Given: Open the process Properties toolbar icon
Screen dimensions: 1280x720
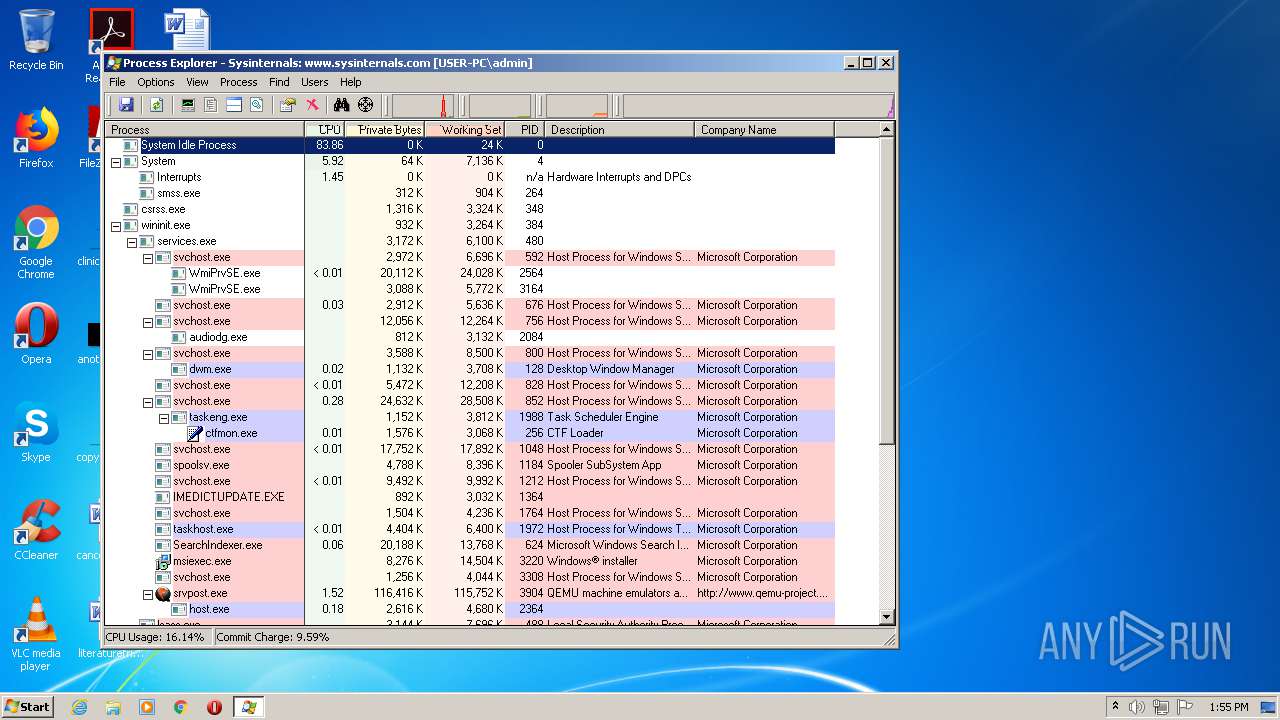Looking at the screenshot, I should (288, 105).
